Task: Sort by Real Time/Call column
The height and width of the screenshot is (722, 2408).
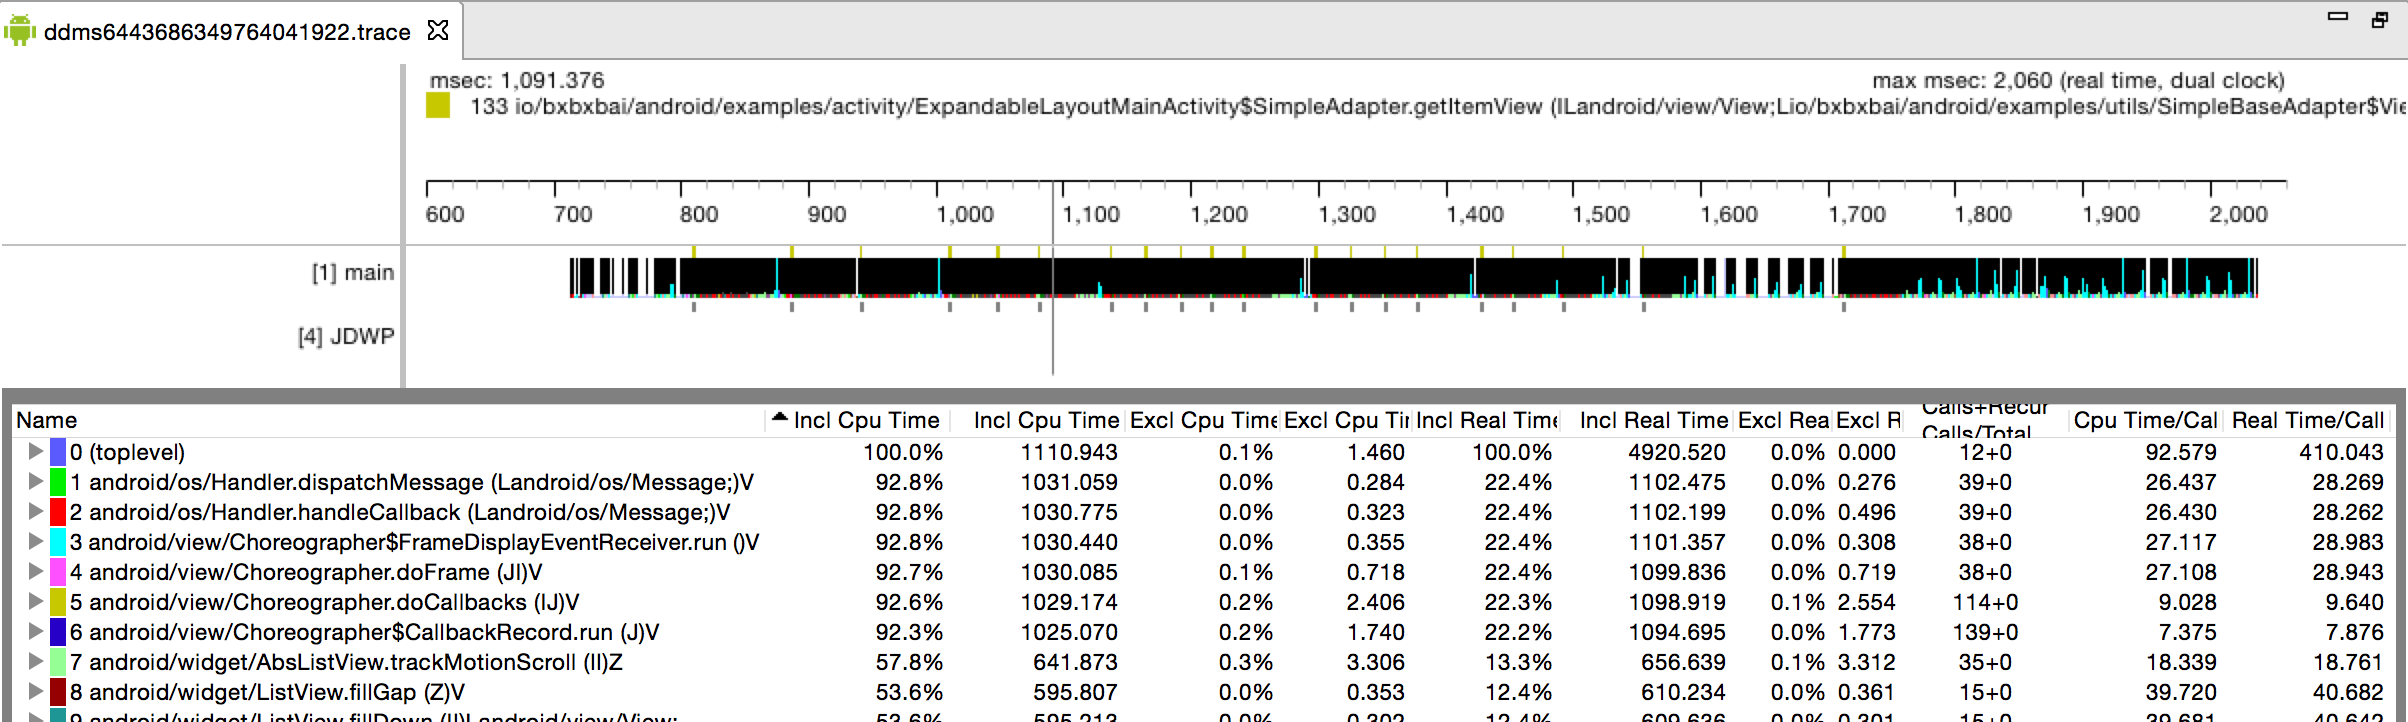Action: (x=2308, y=420)
